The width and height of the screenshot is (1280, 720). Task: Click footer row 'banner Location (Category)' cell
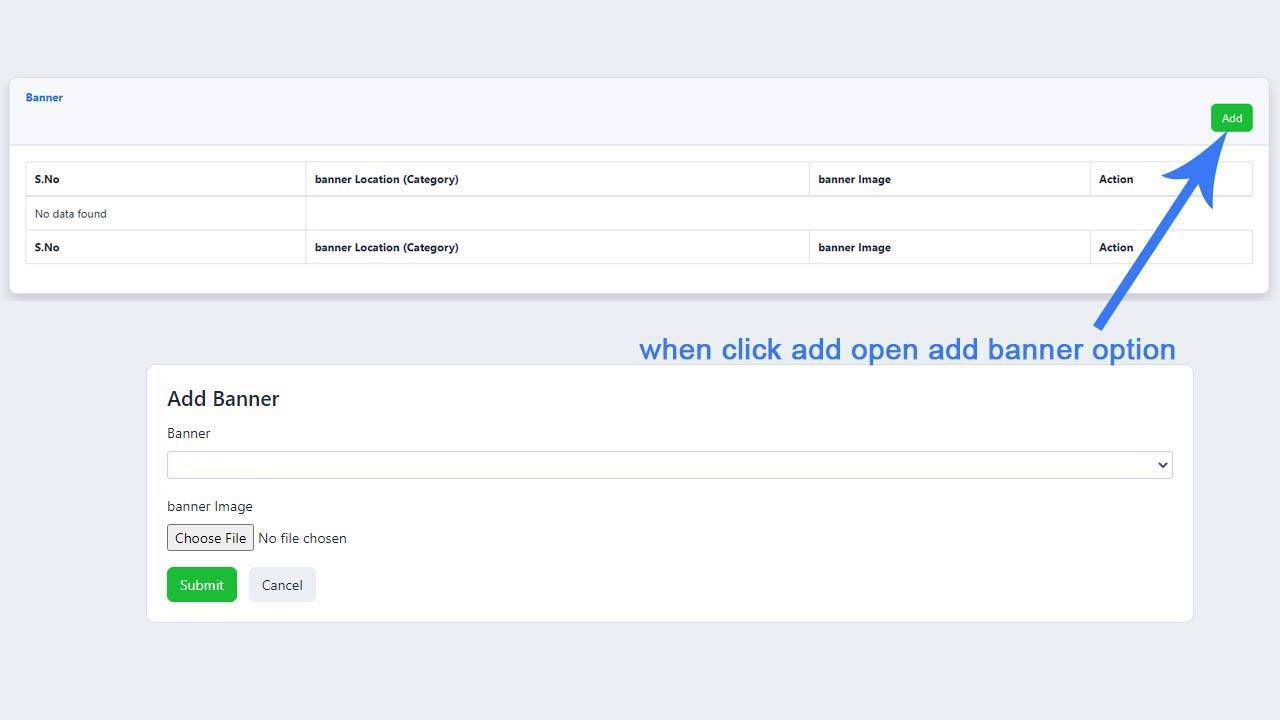tap(386, 248)
